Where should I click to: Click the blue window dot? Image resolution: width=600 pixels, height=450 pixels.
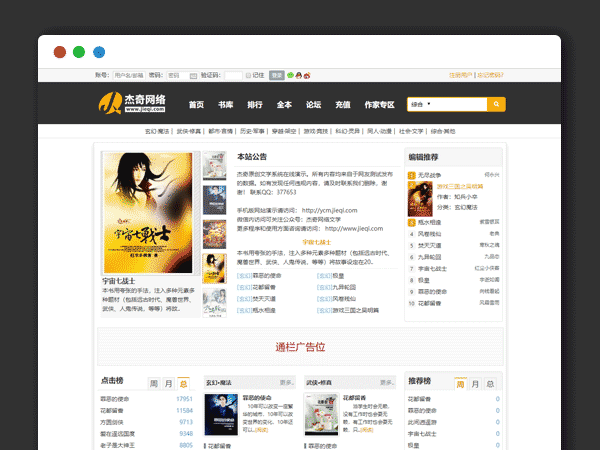(99, 52)
